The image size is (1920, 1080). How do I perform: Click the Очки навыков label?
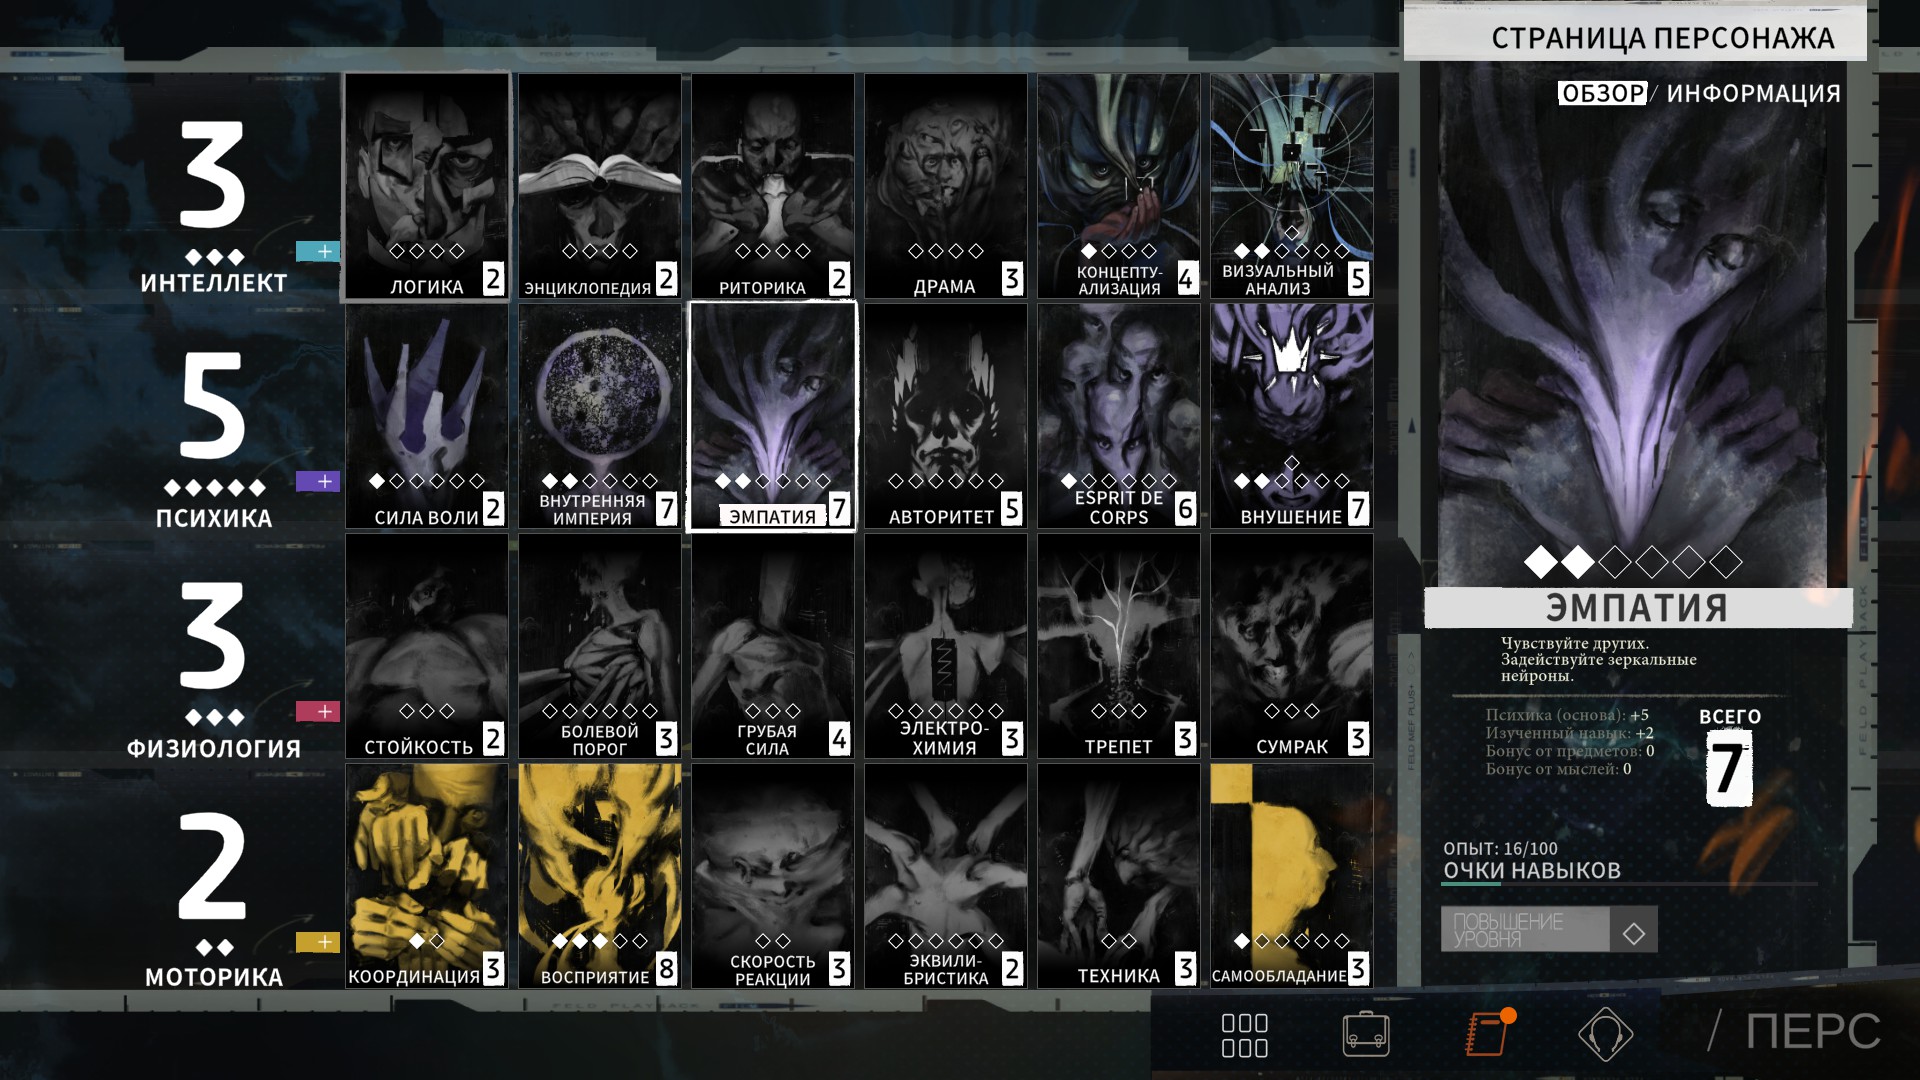pos(1532,870)
